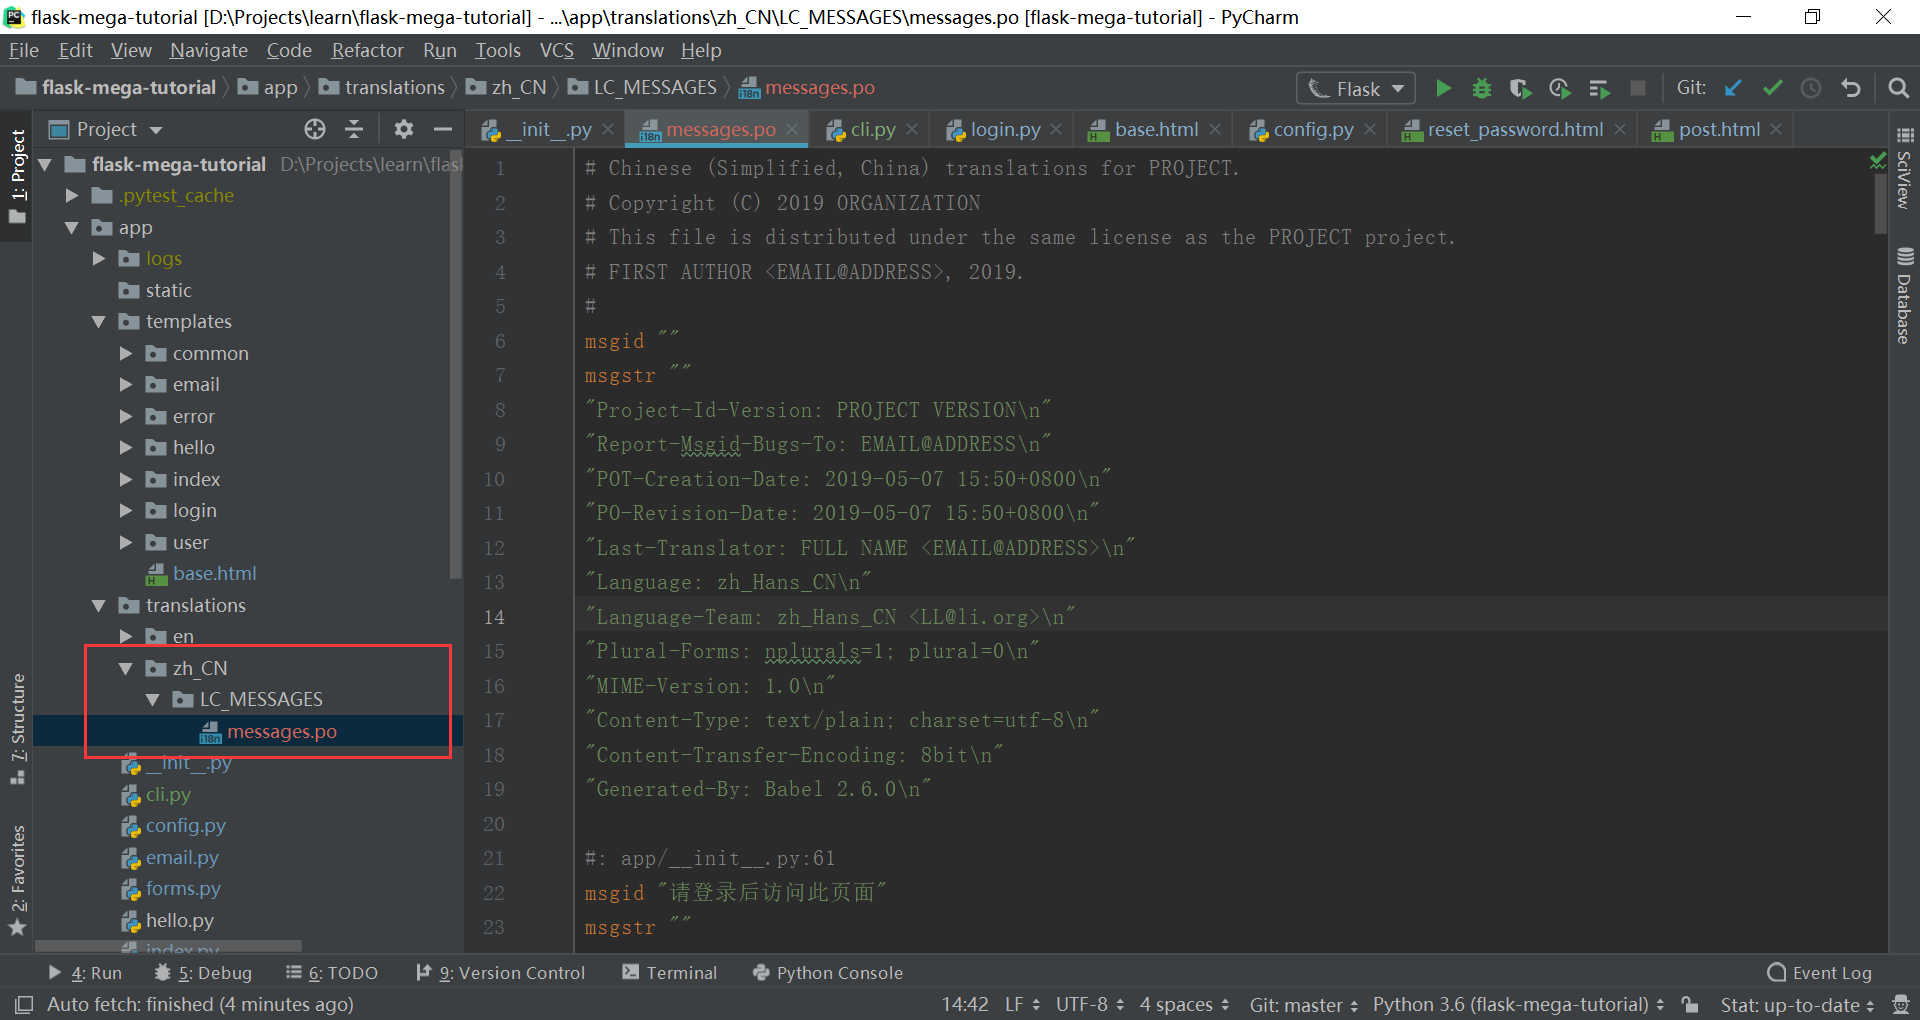Run the Flask configuration
1920x1020 pixels.
[1443, 88]
